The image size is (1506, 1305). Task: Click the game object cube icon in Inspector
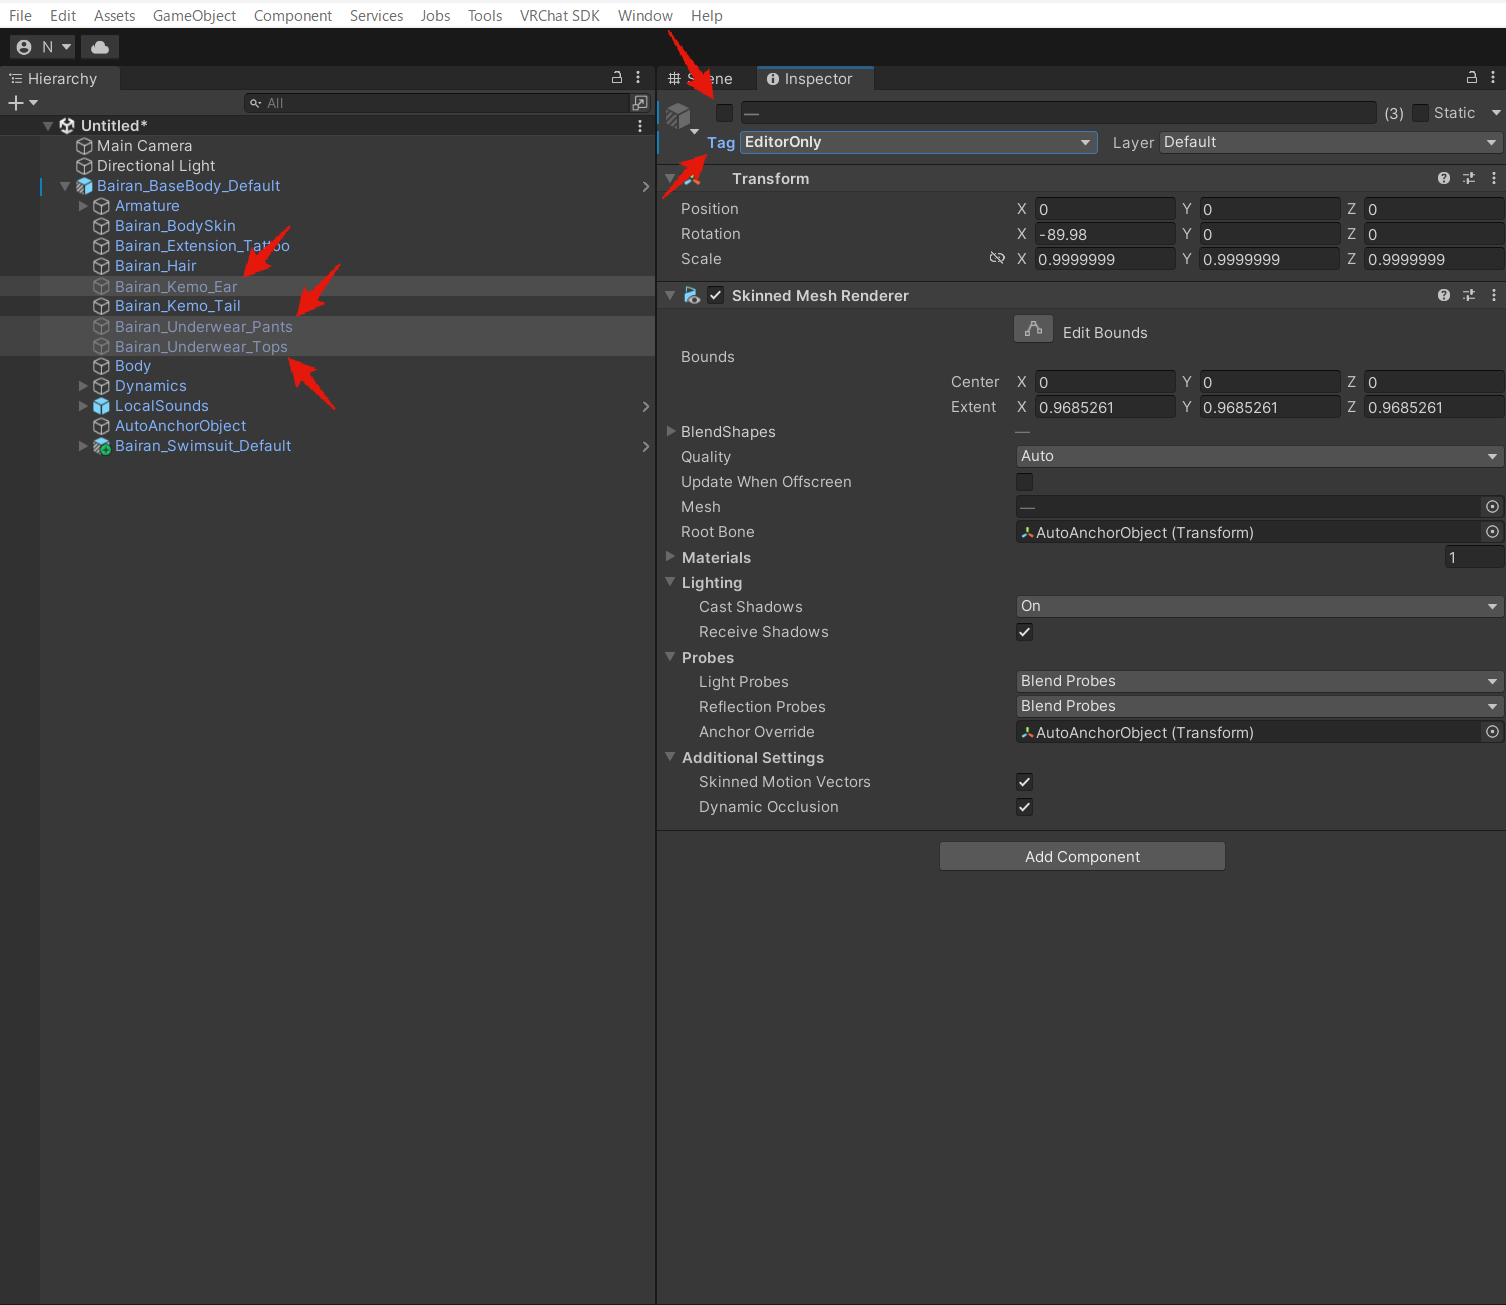pos(678,116)
